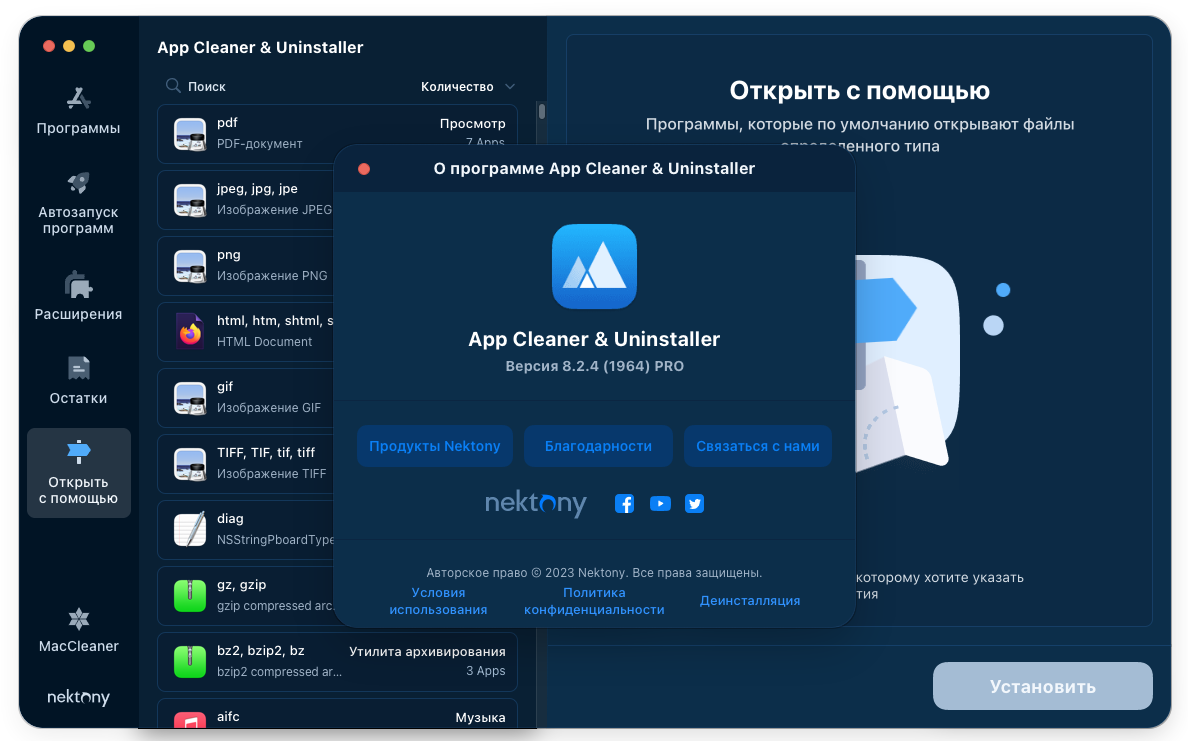The height and width of the screenshot is (741, 1188).
Task: Open Nektony Twitter page icon
Action: coord(694,504)
